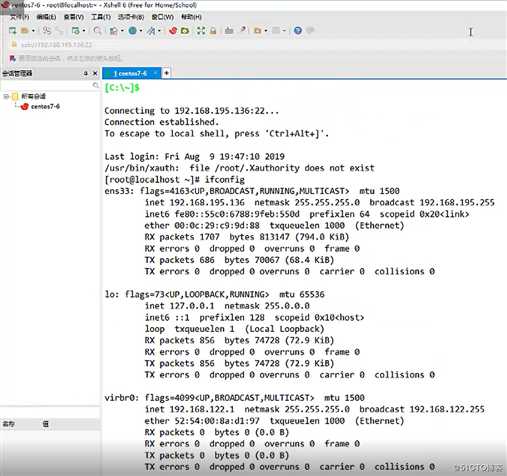Click the flag icon on quick-command bar
The height and width of the screenshot is (476, 507).
coord(13,59)
